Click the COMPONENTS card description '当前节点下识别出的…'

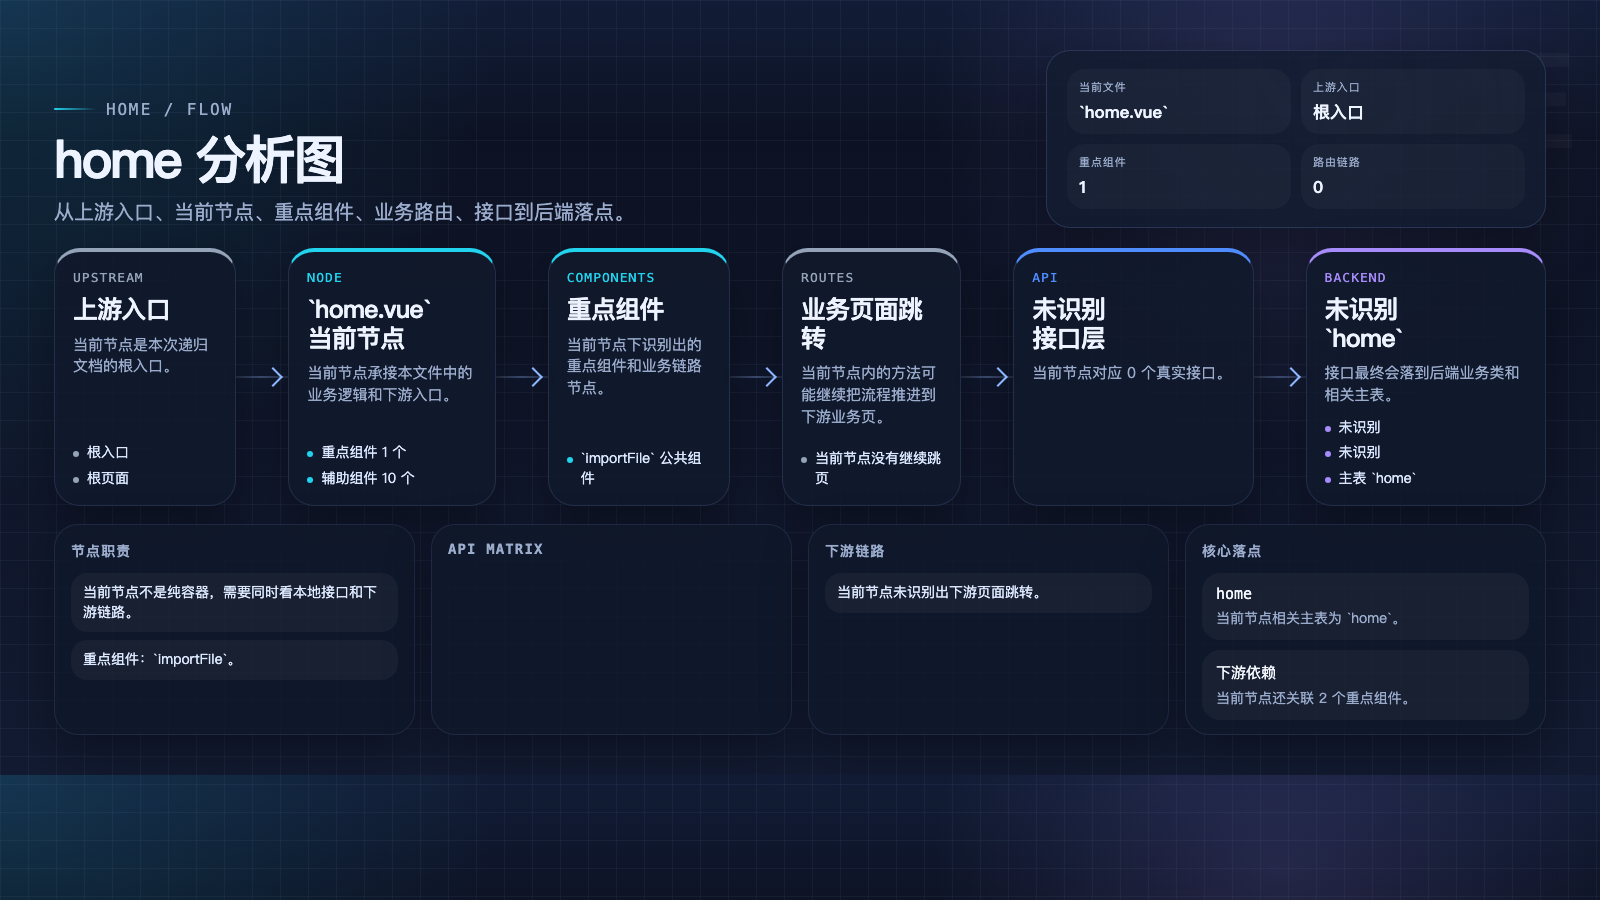(634, 366)
